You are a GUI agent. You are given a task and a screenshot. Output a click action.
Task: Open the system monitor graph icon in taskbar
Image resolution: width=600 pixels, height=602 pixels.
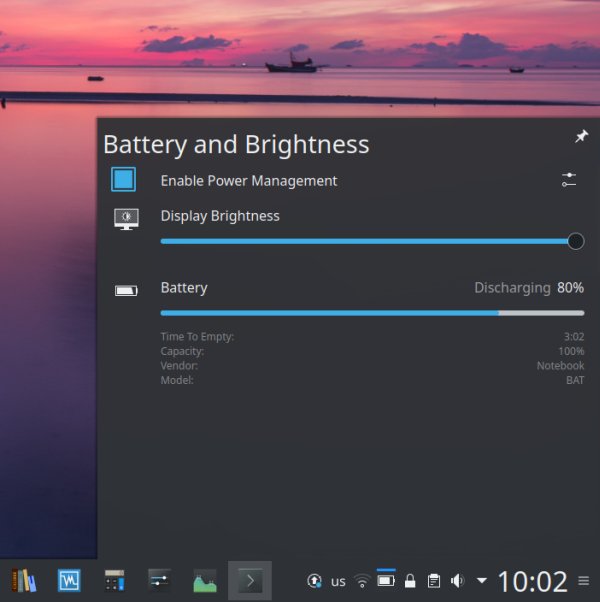[x=204, y=580]
